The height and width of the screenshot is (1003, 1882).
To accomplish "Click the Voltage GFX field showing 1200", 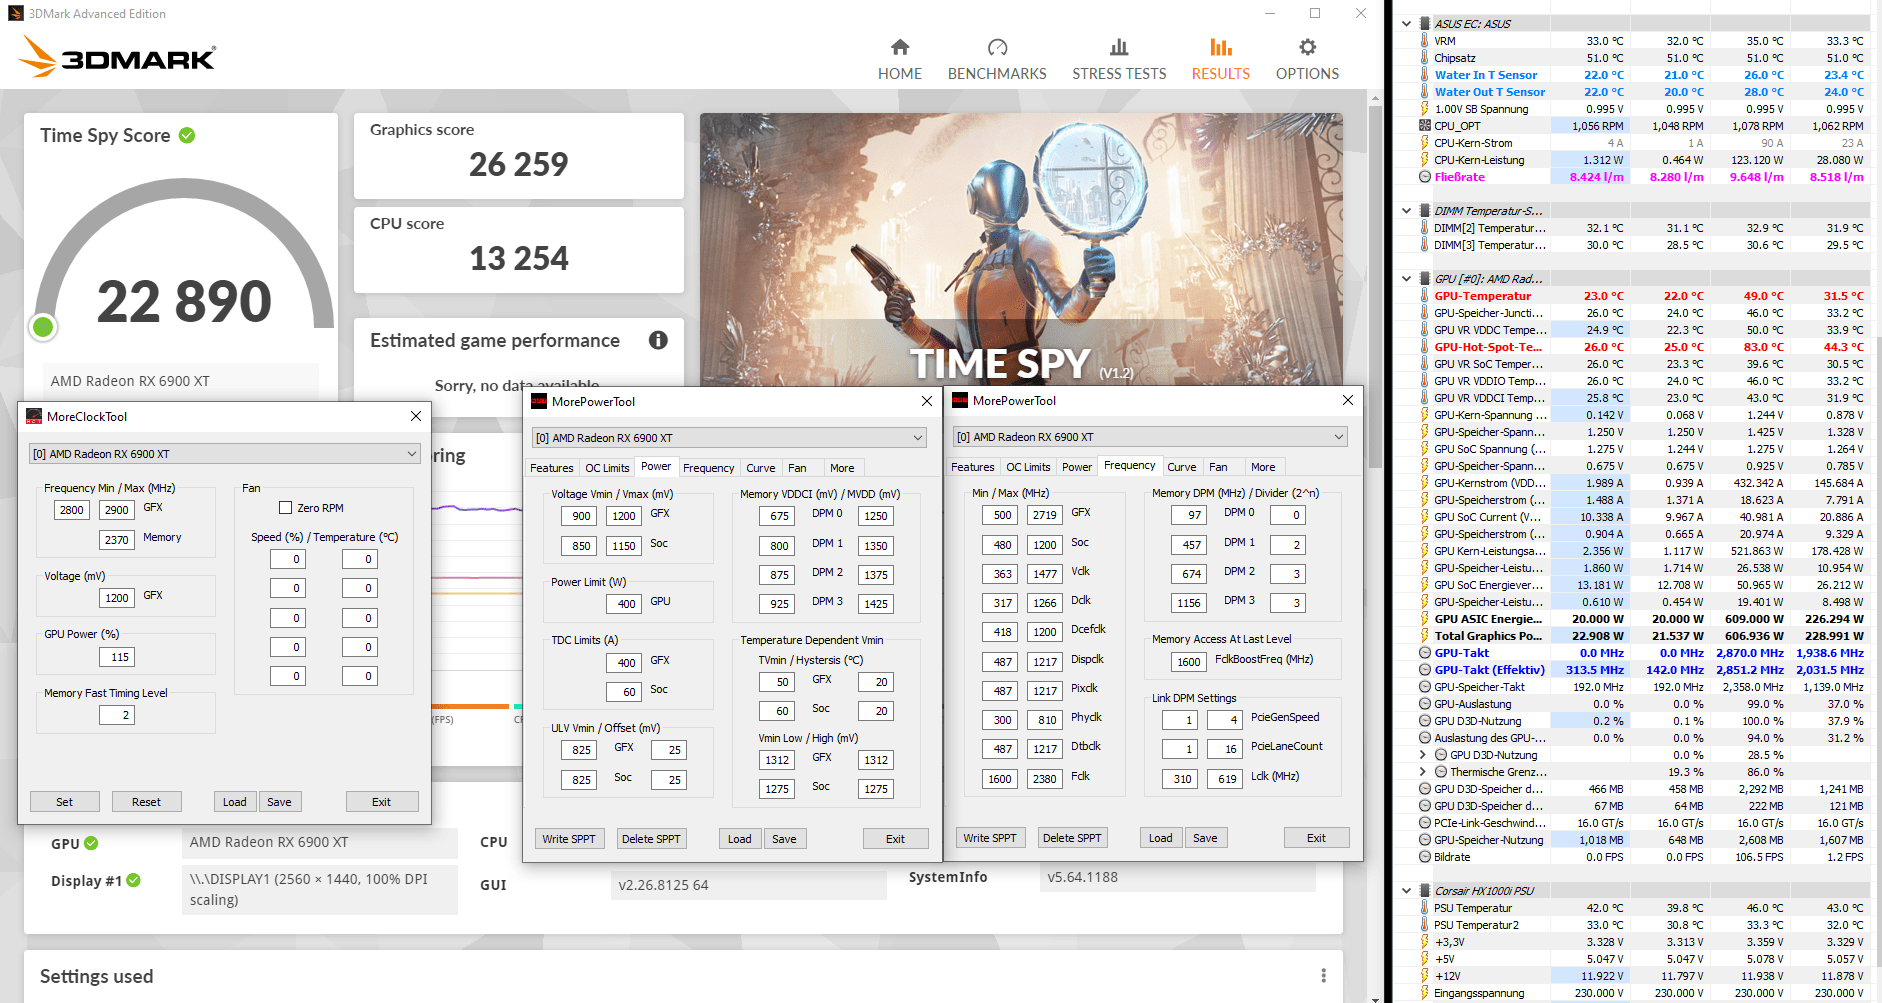I will [x=117, y=598].
